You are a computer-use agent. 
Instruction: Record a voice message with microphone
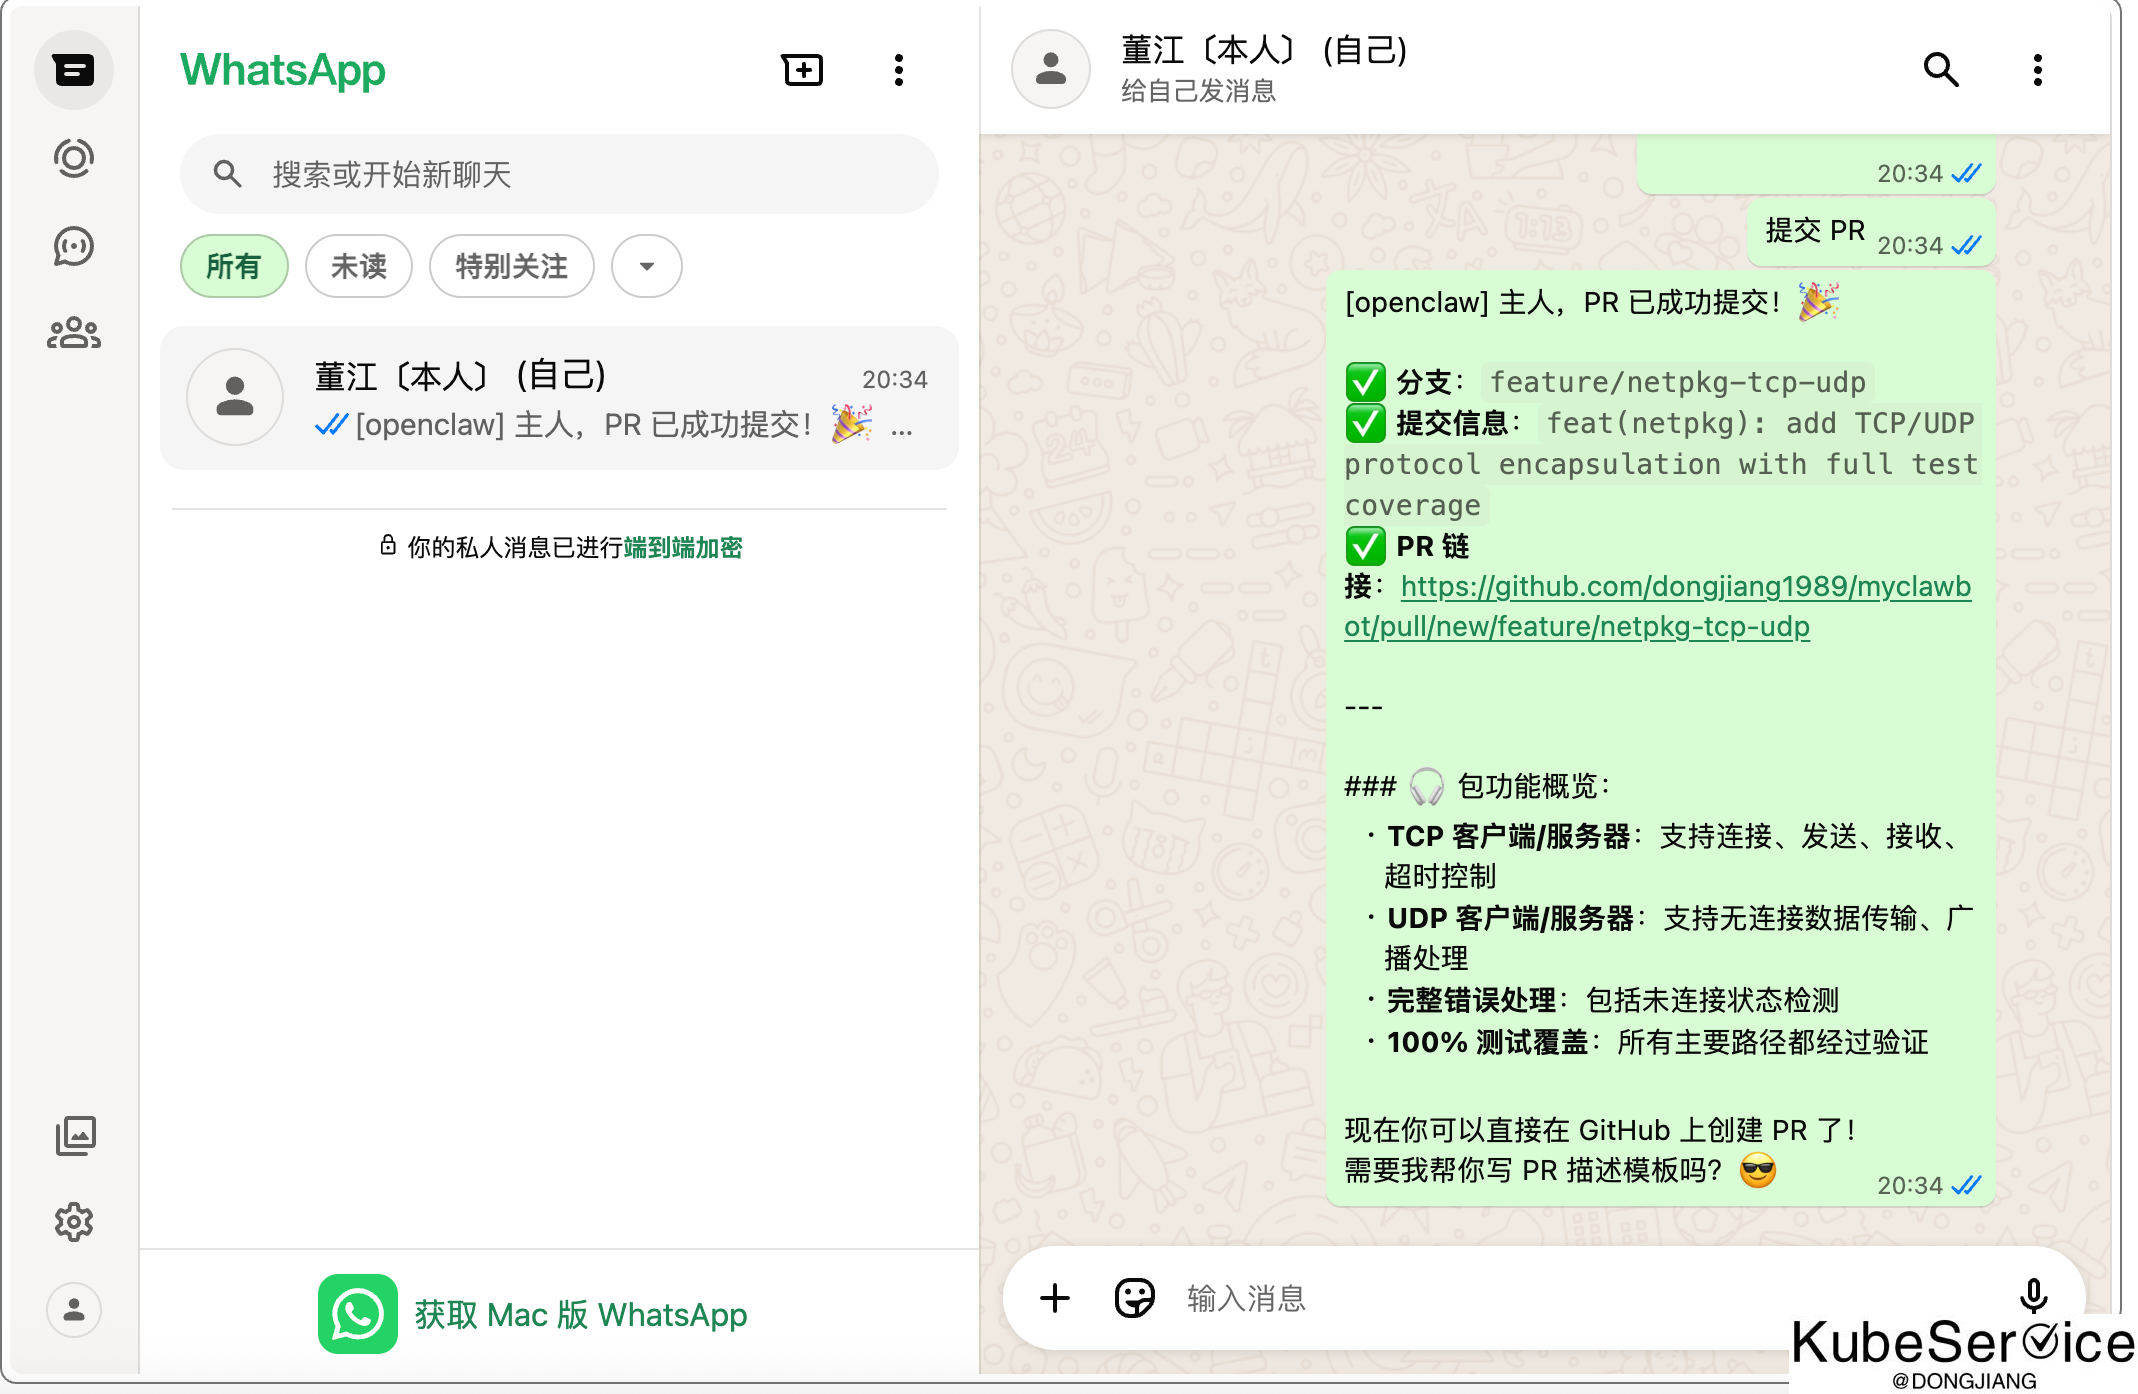point(2033,1295)
